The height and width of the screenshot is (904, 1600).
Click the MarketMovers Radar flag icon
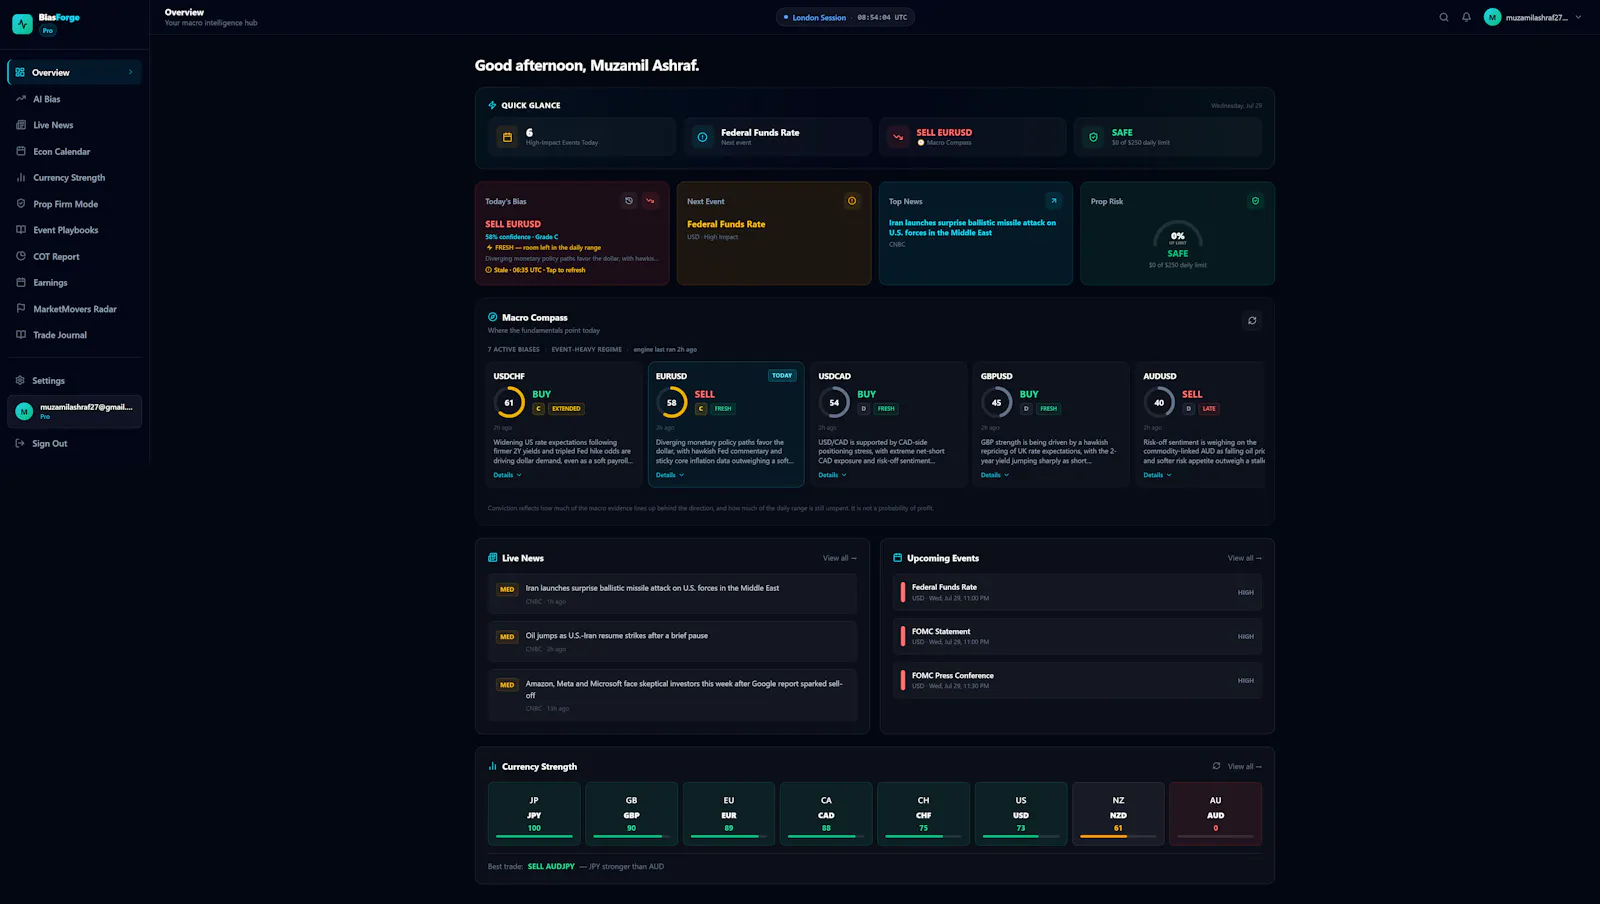[20, 308]
